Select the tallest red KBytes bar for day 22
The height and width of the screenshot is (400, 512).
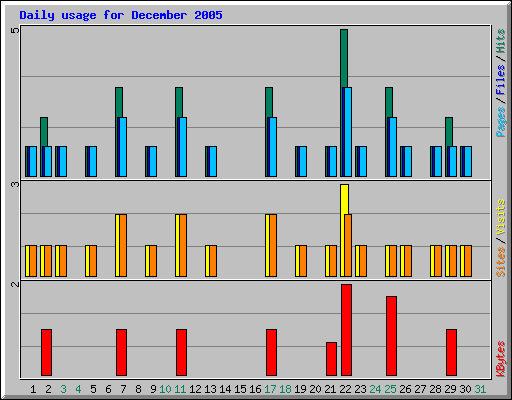pos(346,330)
